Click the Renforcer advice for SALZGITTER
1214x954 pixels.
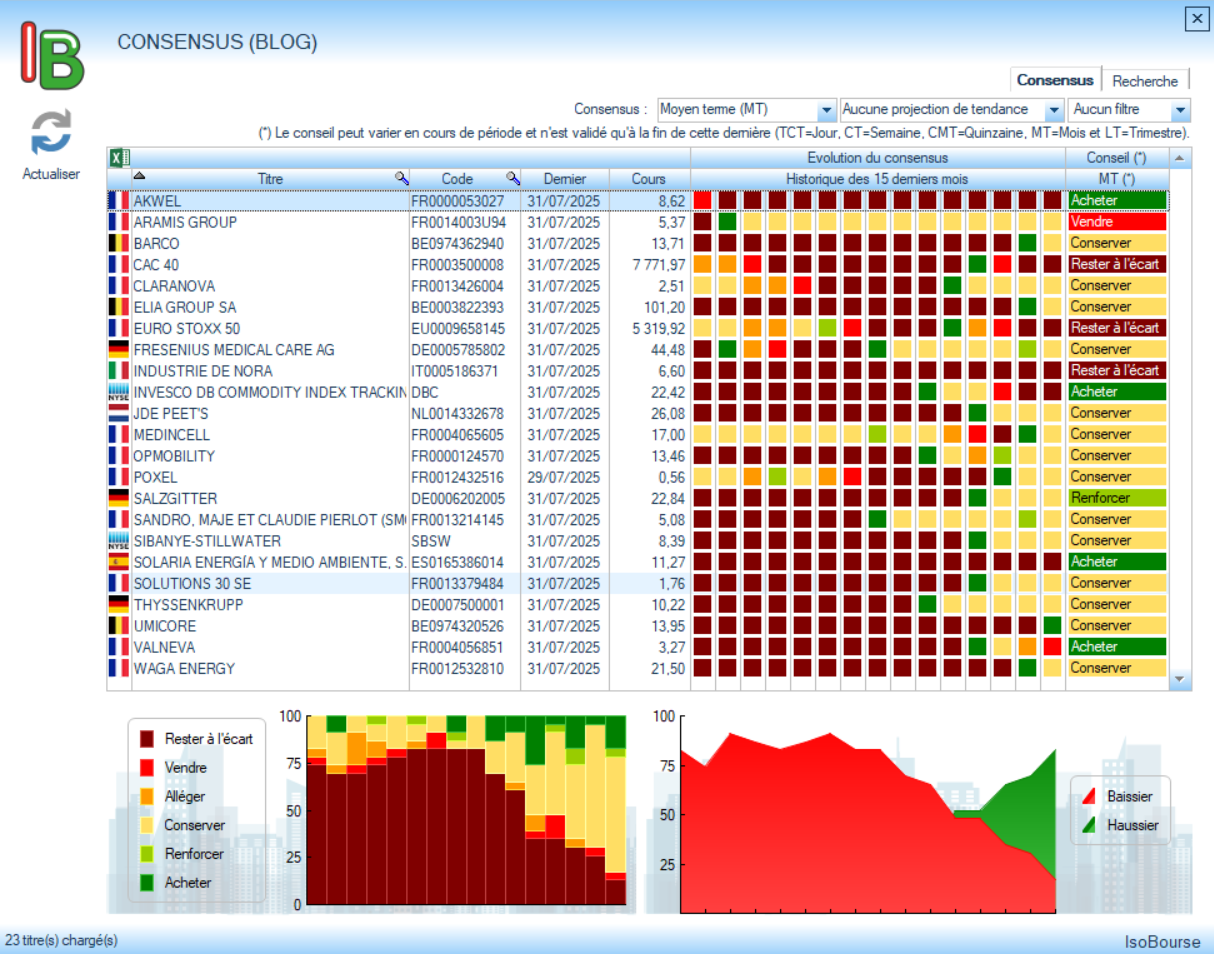click(1117, 498)
